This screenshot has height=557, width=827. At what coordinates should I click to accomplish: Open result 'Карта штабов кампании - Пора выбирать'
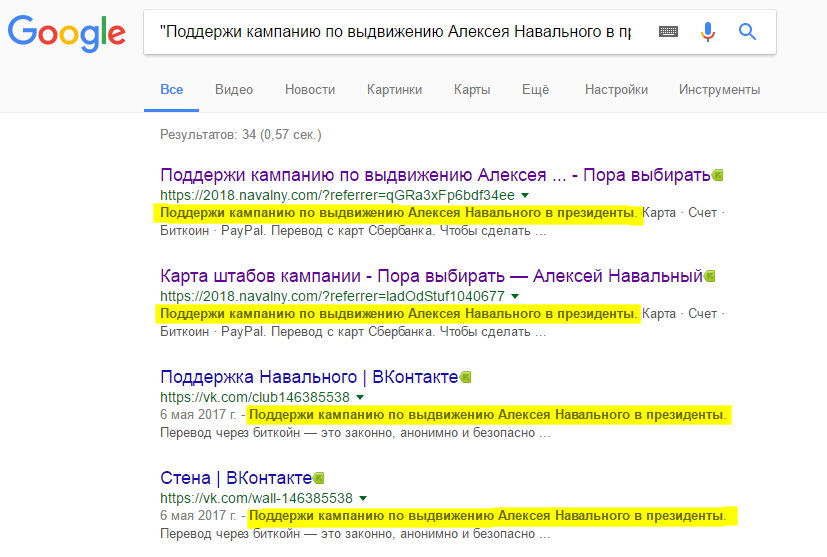coord(431,276)
